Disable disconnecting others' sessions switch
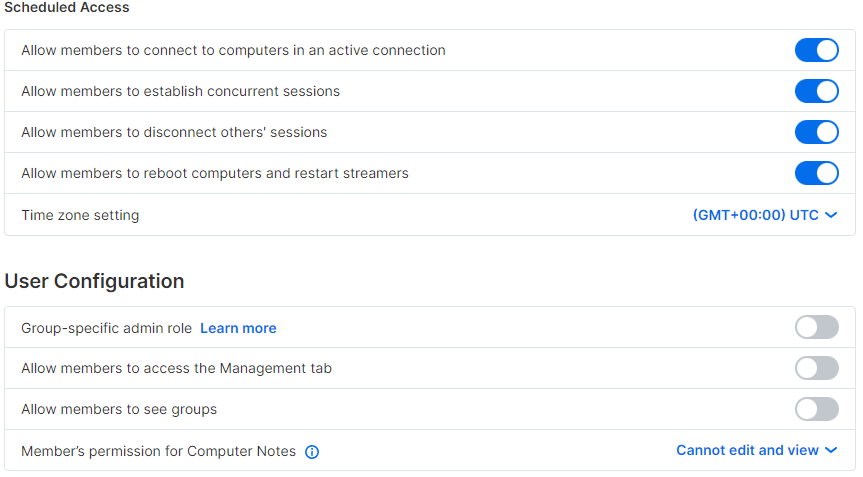 pyautogui.click(x=817, y=132)
